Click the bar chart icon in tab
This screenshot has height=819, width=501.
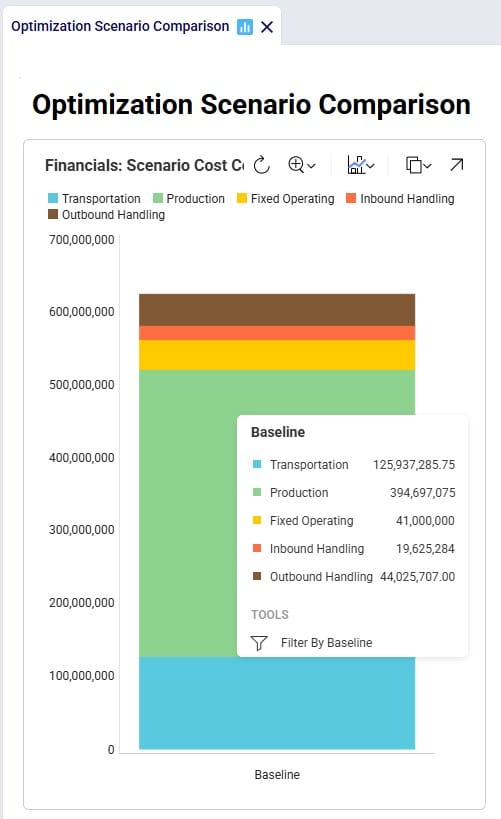point(244,27)
